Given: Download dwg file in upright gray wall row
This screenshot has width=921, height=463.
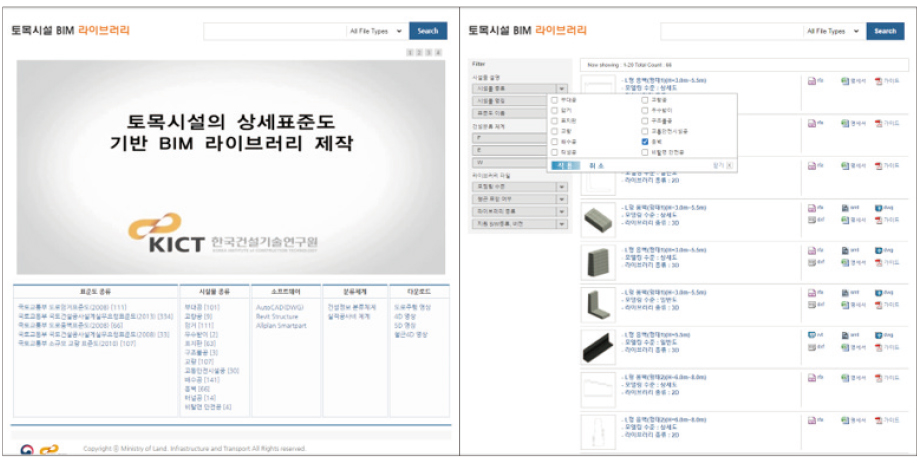Looking at the screenshot, I should pyautogui.click(x=883, y=250).
